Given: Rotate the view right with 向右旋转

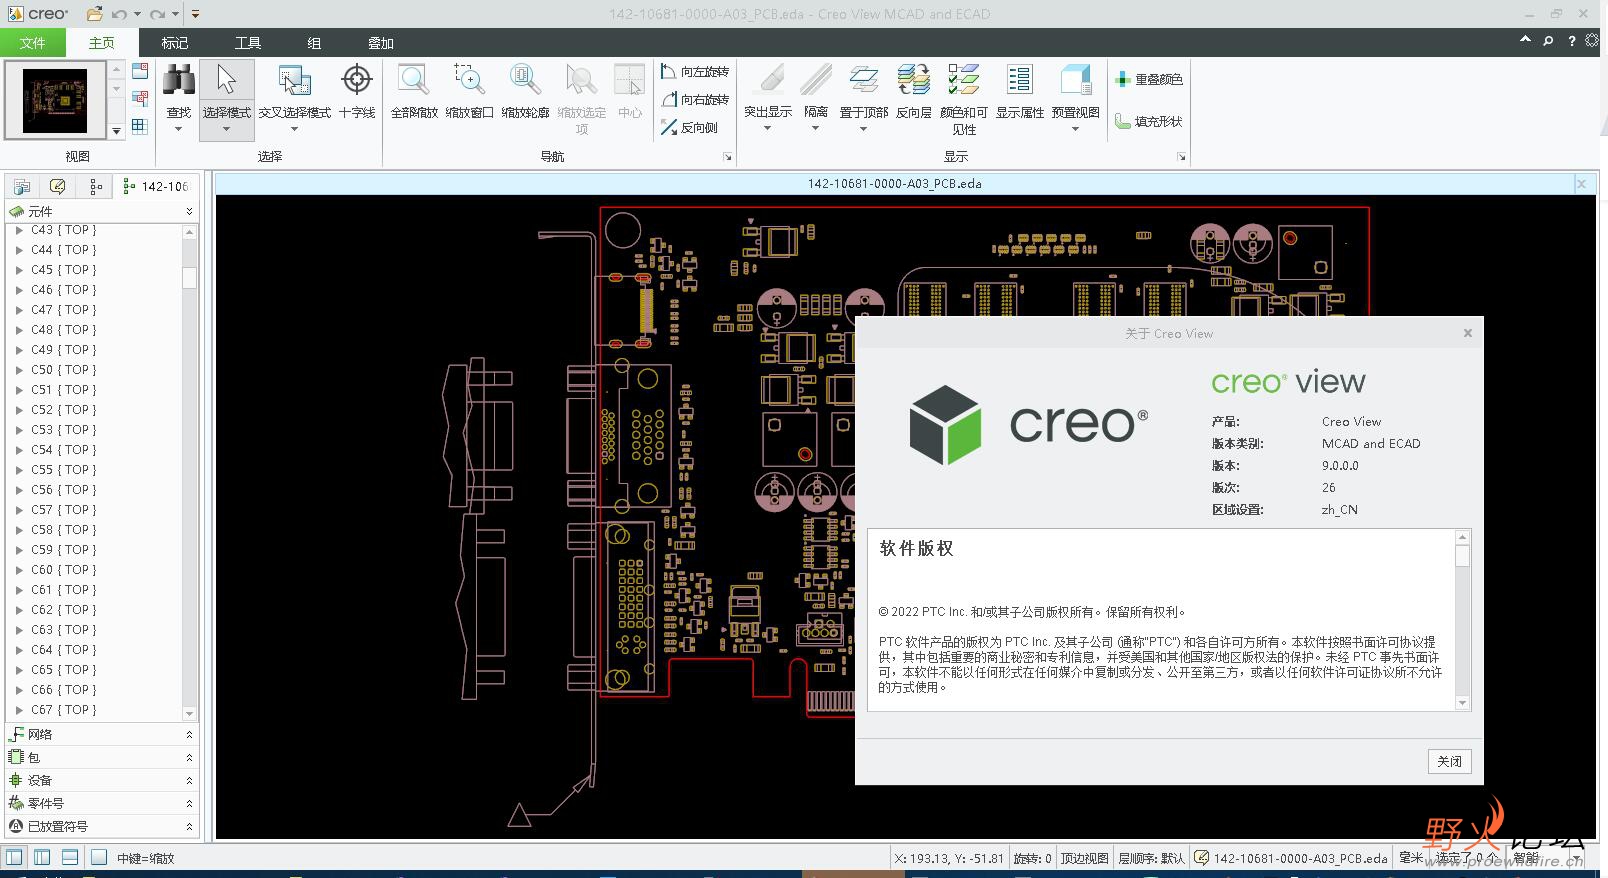Looking at the screenshot, I should 695,100.
